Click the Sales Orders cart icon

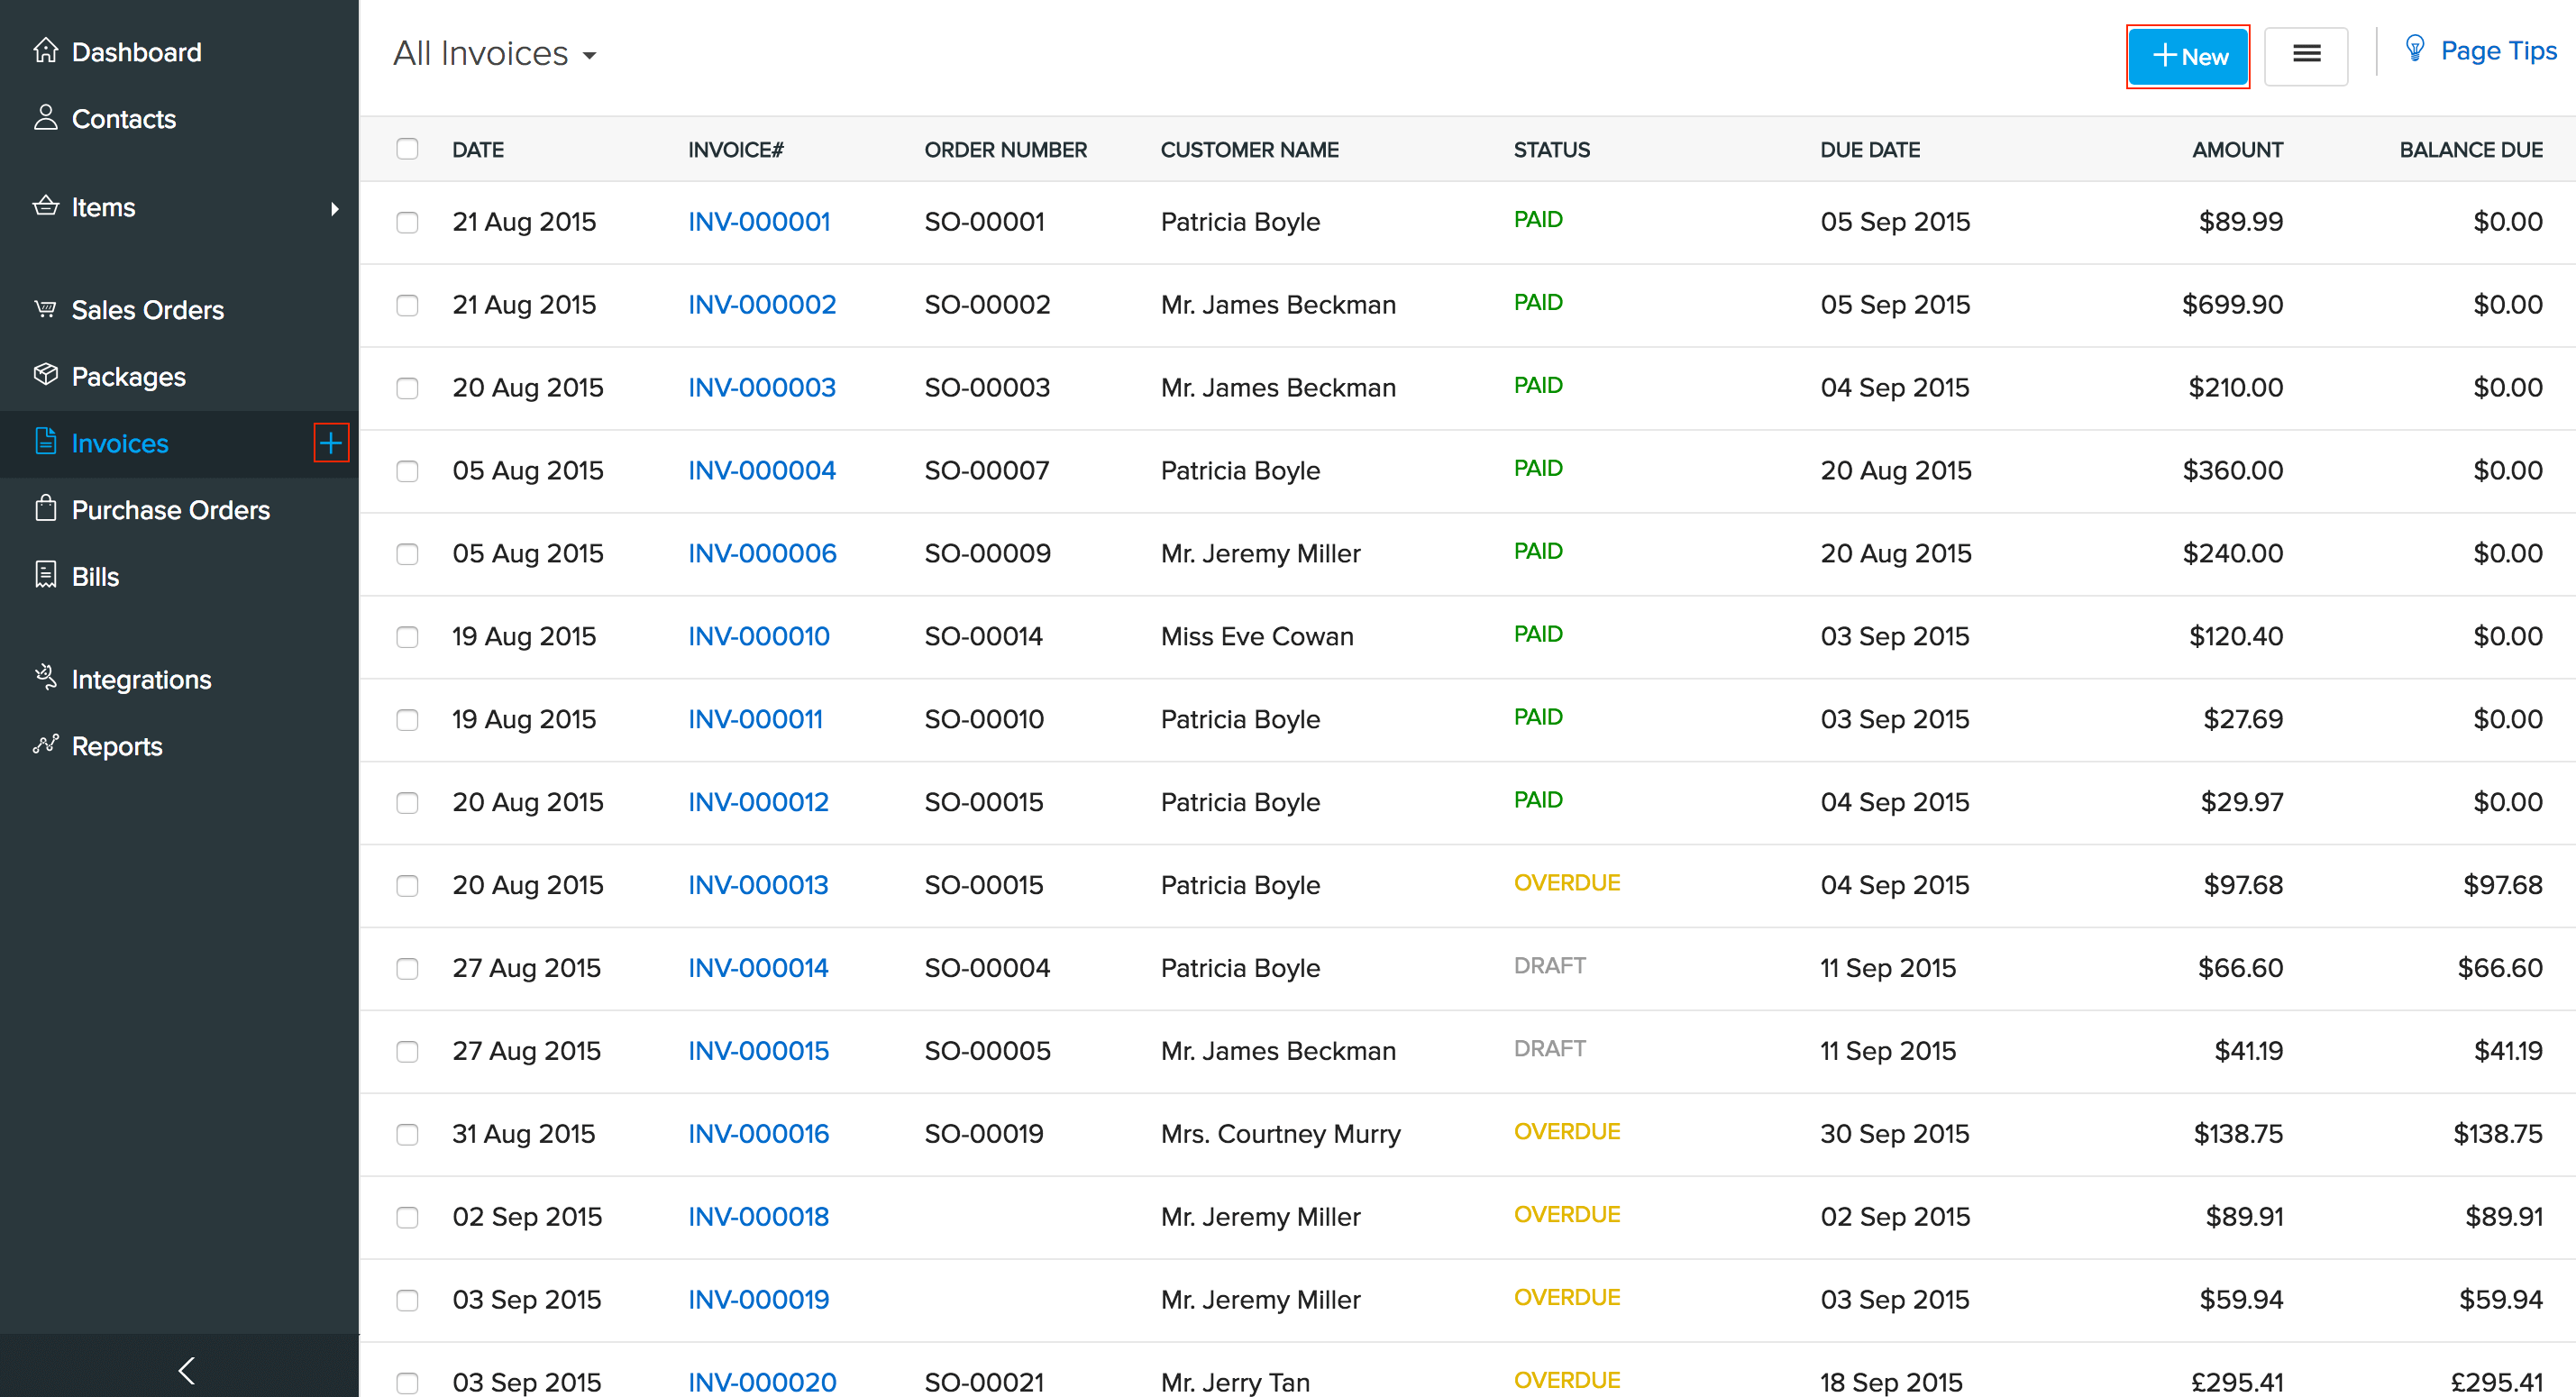point(46,308)
